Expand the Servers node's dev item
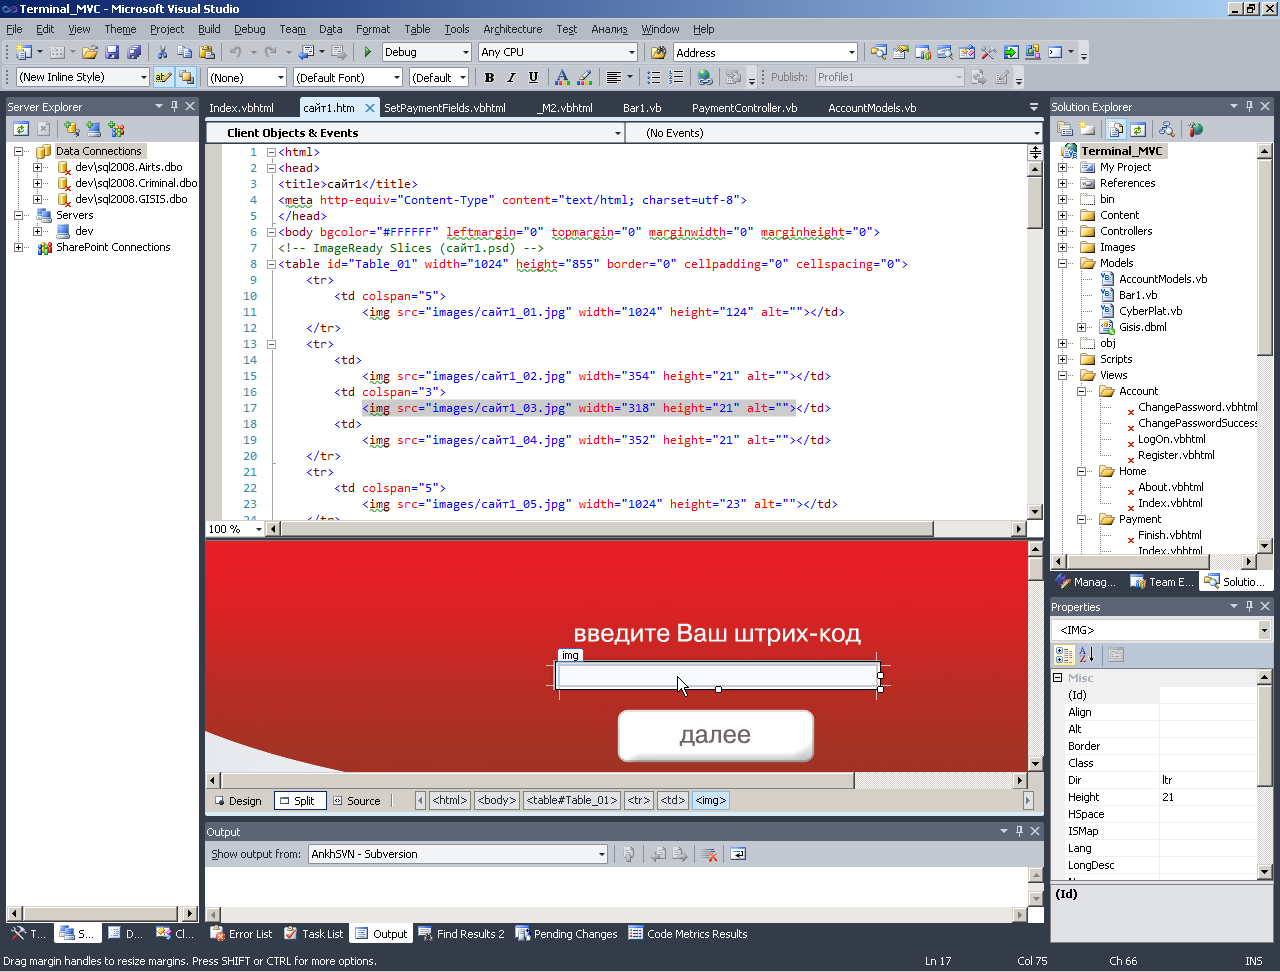1280x972 pixels. pyautogui.click(x=38, y=231)
